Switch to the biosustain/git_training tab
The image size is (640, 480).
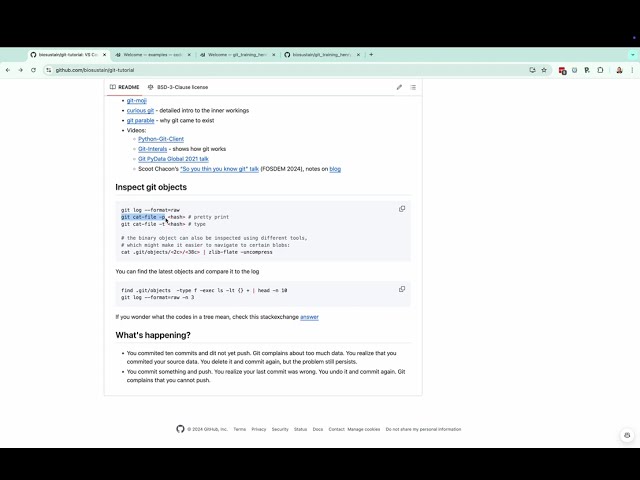point(321,55)
